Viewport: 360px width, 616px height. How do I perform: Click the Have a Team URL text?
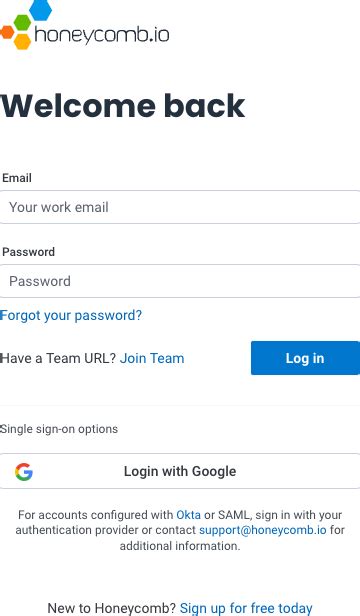click(x=58, y=358)
